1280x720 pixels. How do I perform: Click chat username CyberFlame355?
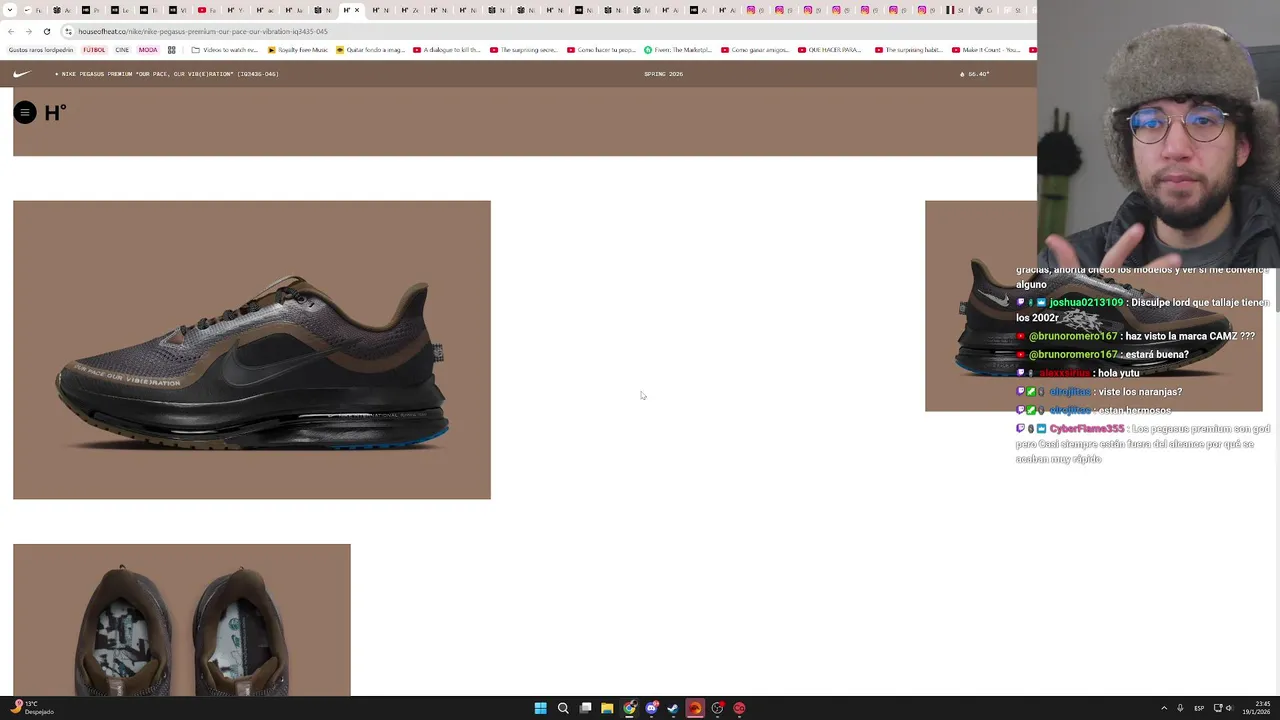(1087, 429)
